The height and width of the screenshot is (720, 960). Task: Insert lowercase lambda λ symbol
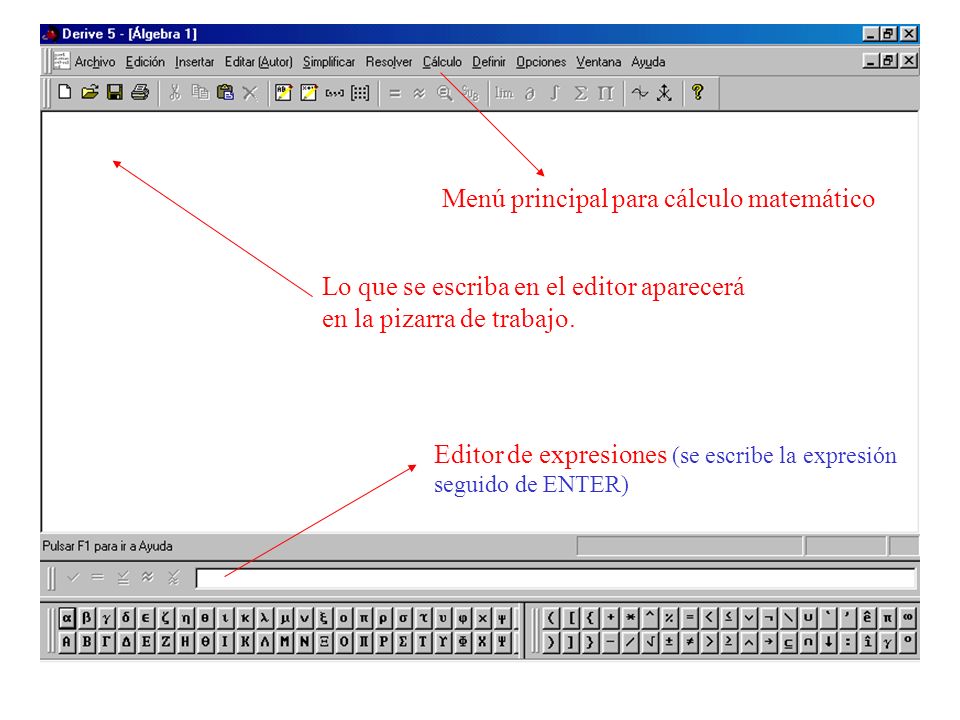[x=264, y=618]
